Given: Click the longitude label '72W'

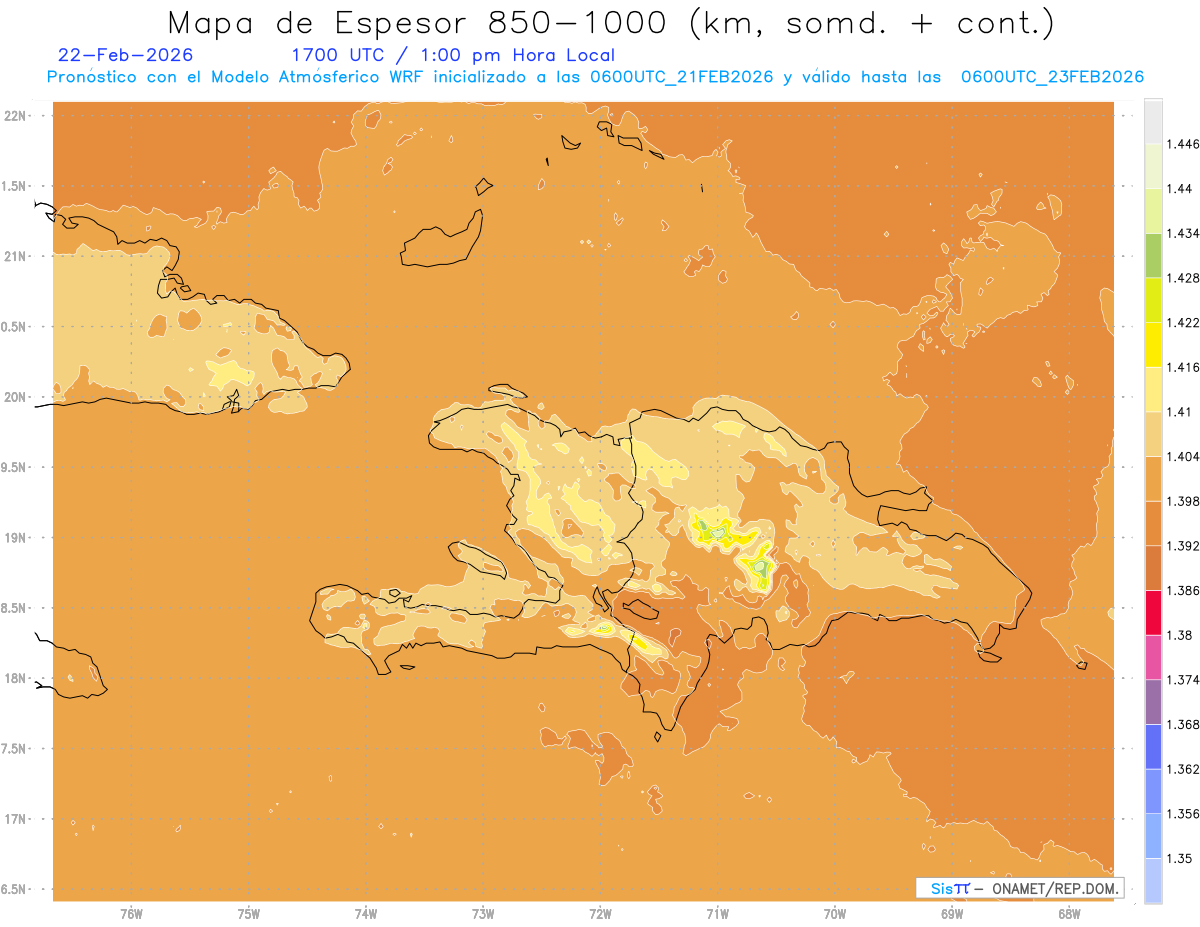Looking at the screenshot, I should [600, 913].
